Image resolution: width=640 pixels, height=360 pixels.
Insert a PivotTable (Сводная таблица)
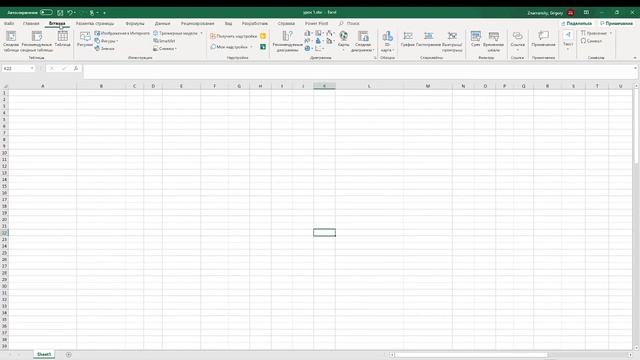point(11,41)
